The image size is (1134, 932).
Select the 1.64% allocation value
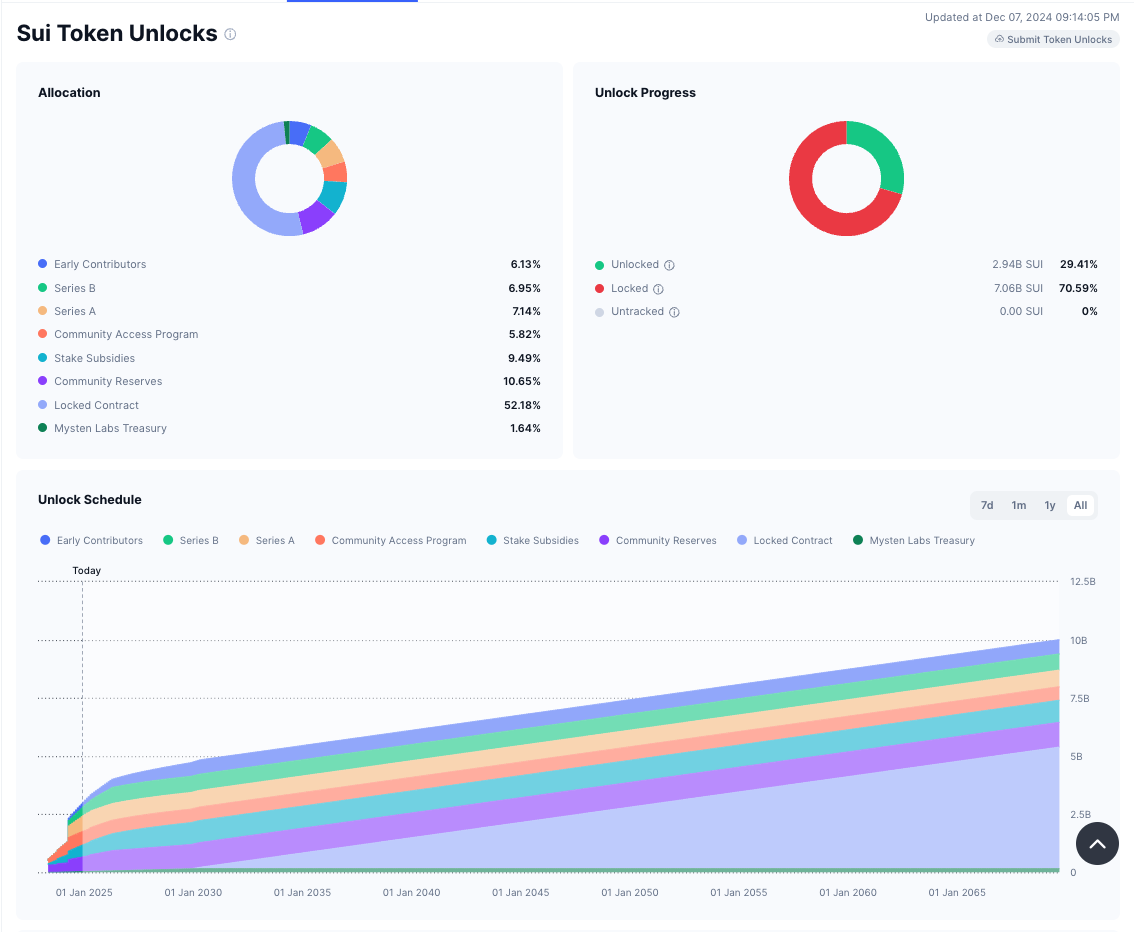(x=525, y=428)
